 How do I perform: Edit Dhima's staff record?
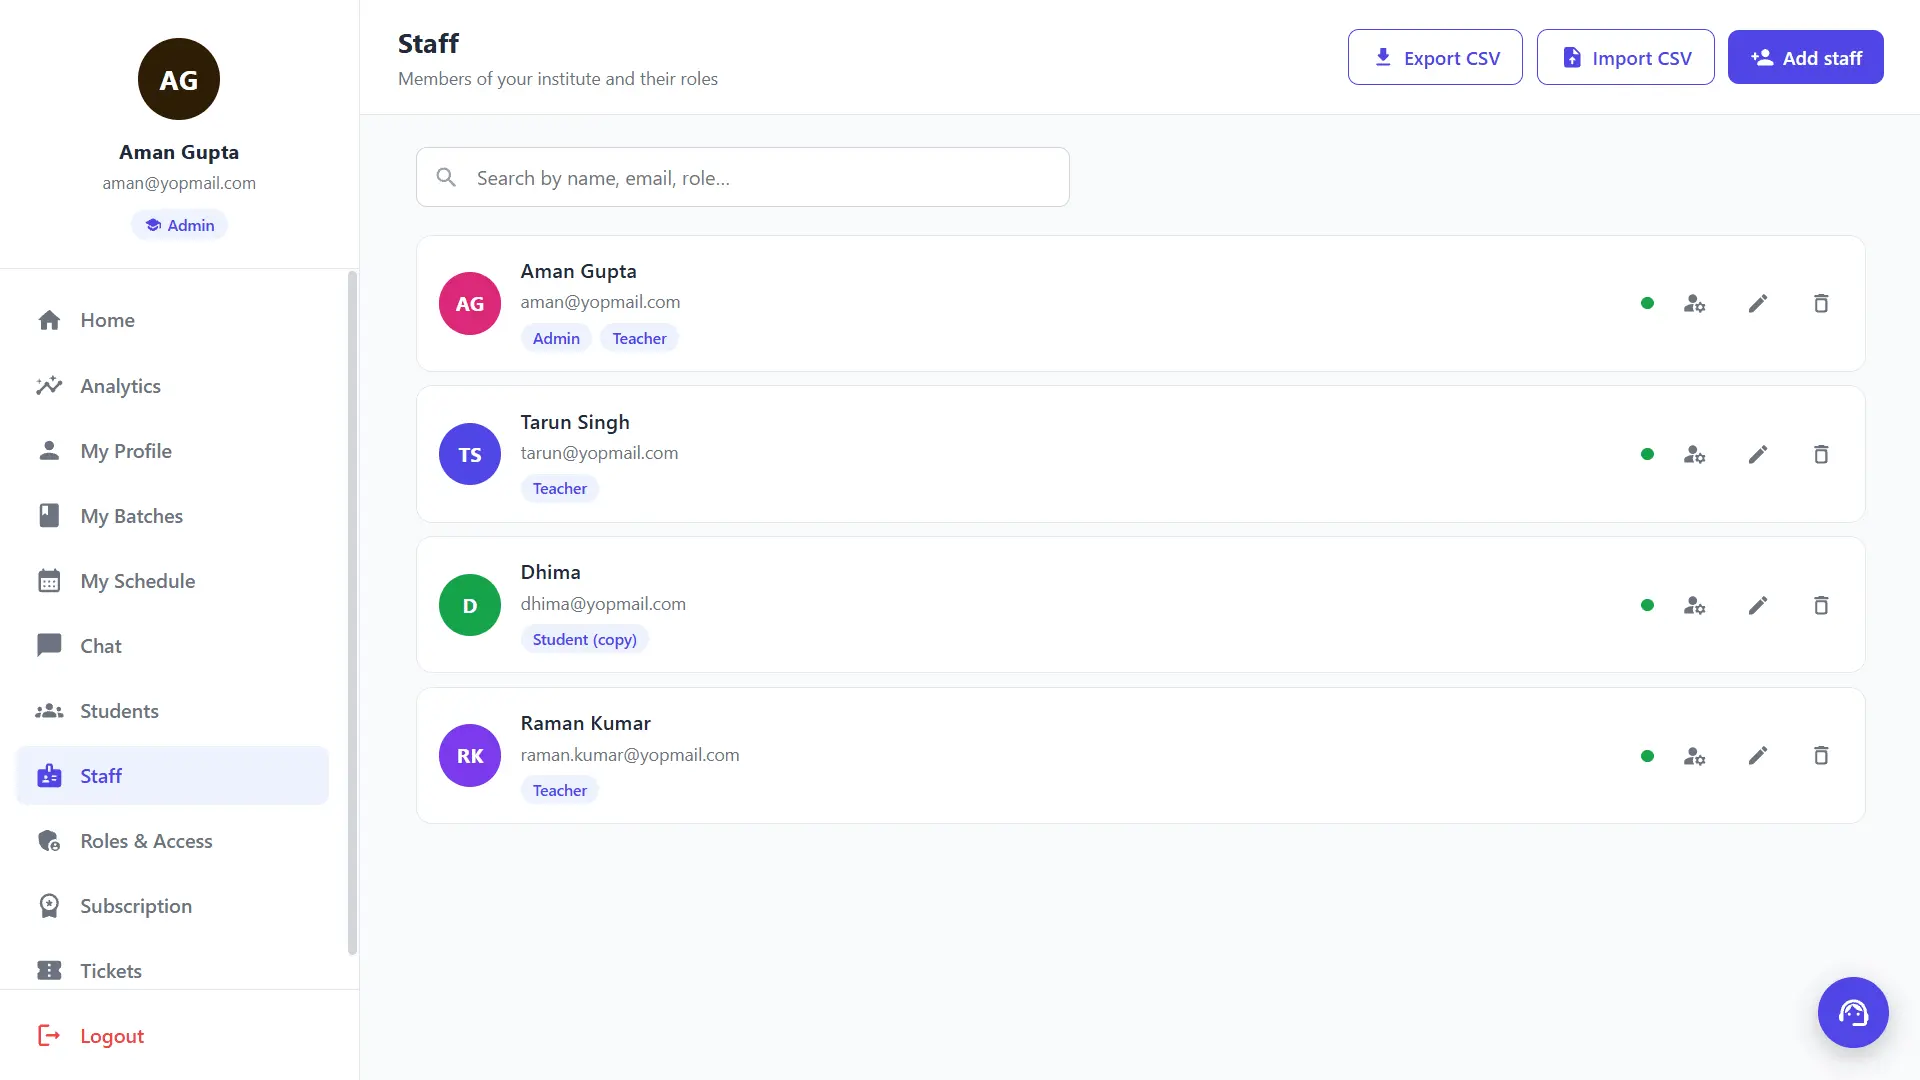1758,606
